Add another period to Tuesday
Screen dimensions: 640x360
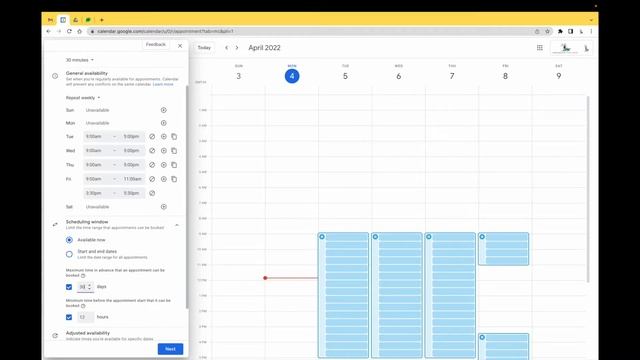tap(164, 137)
